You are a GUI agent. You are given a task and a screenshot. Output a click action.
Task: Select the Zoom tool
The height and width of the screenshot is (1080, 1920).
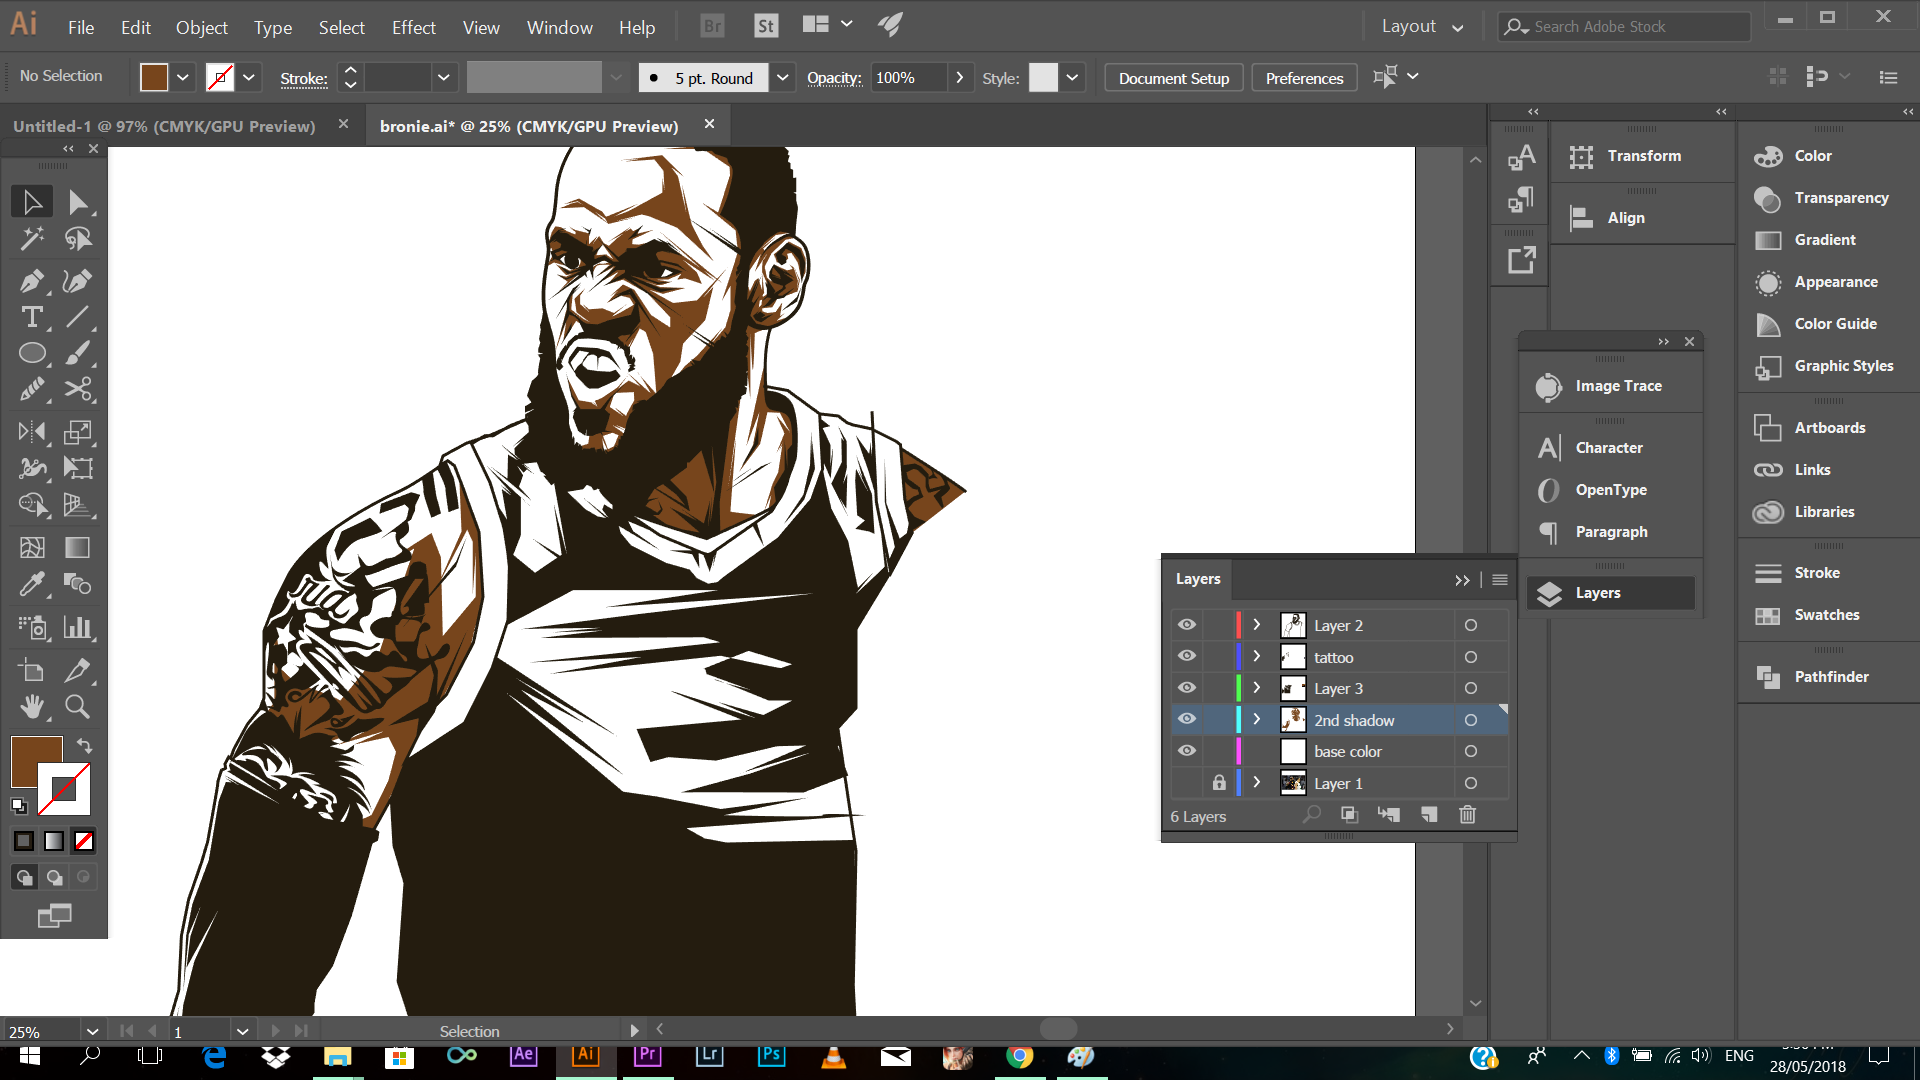(78, 707)
